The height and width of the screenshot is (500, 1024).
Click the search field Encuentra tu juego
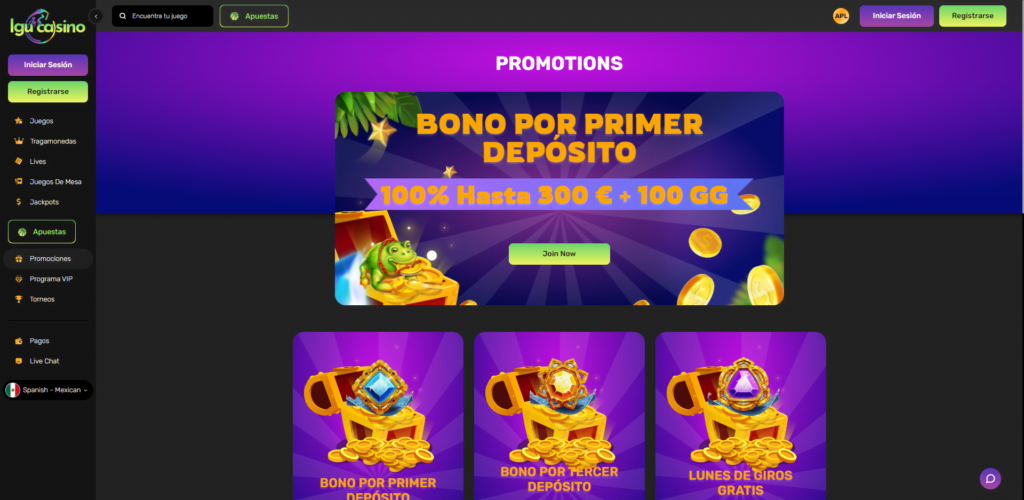163,16
